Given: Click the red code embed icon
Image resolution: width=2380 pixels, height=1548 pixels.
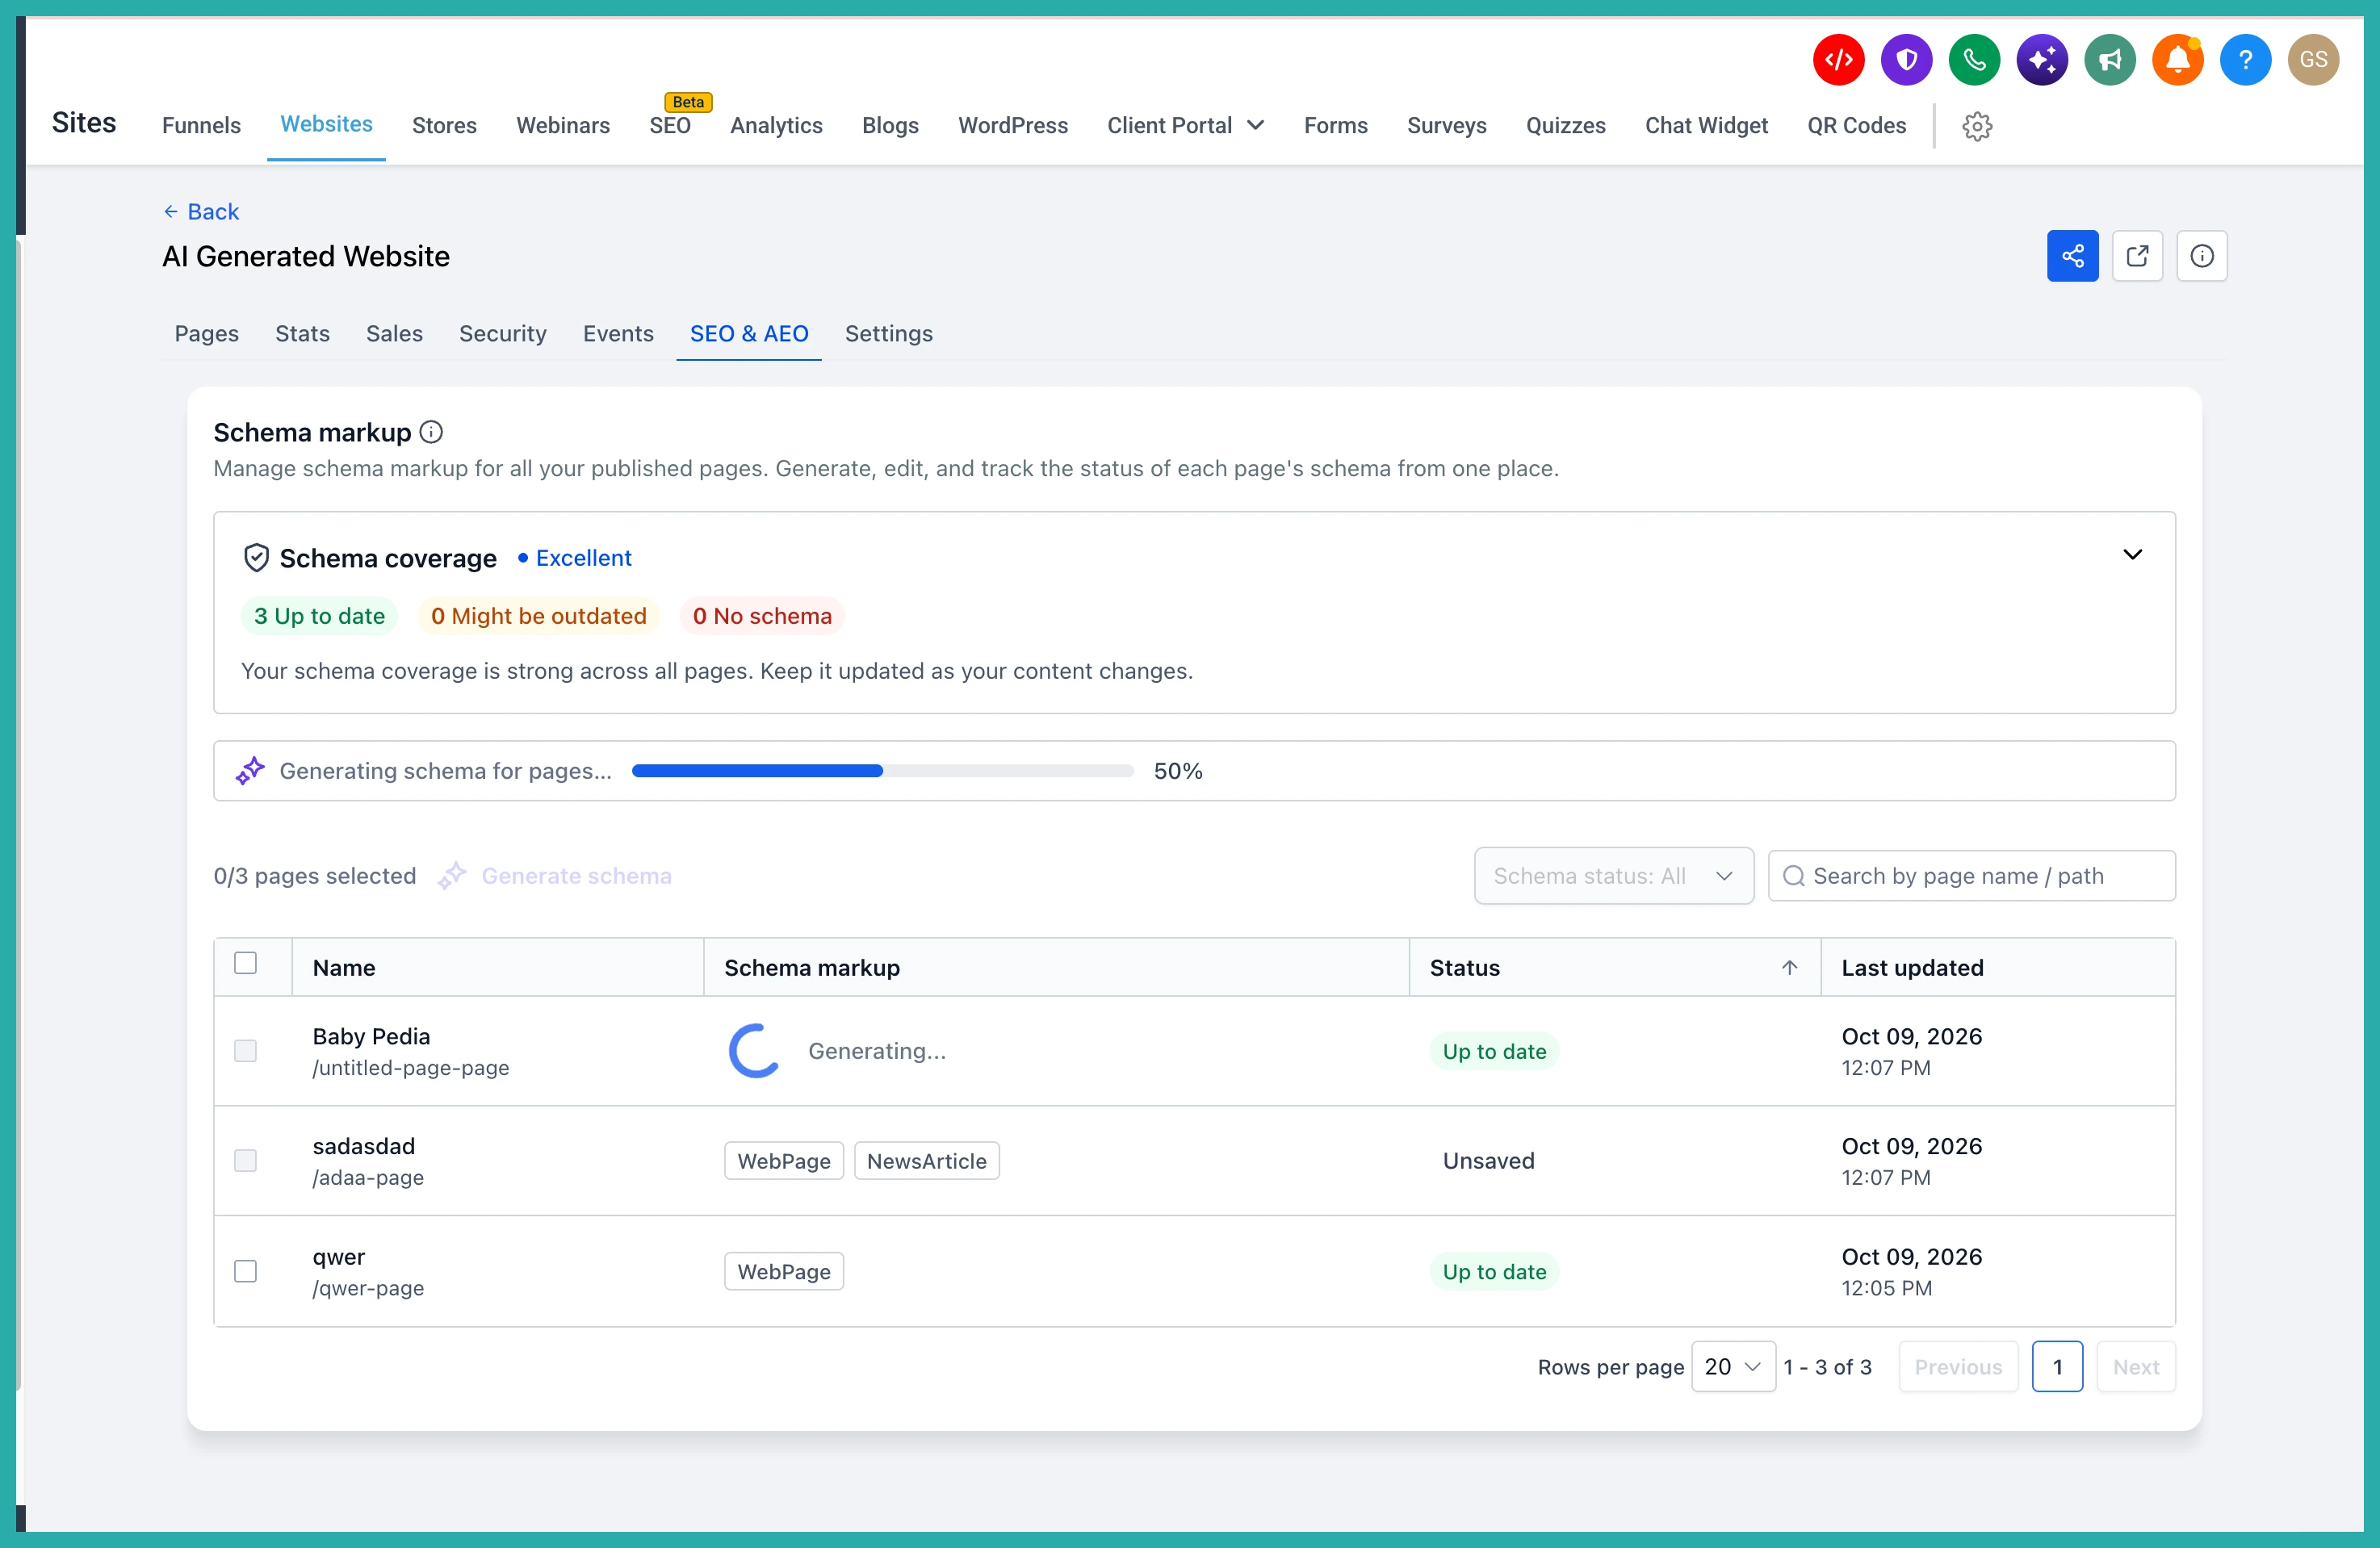Looking at the screenshot, I should 1838,60.
